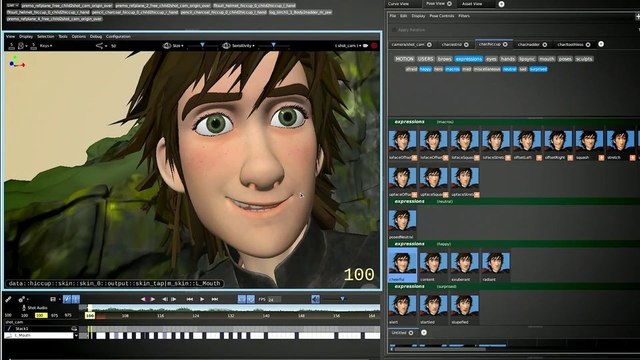640x360 pixels.
Task: Click the Sensitivity manipulator icon
Action: pos(227,46)
